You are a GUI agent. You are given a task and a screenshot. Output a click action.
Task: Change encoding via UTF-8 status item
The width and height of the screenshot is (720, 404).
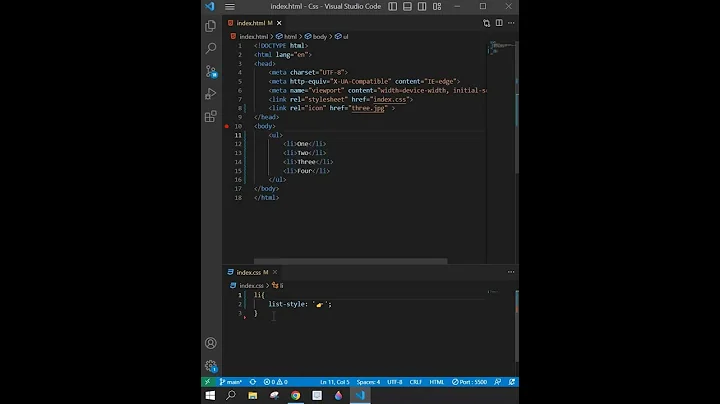(394, 382)
